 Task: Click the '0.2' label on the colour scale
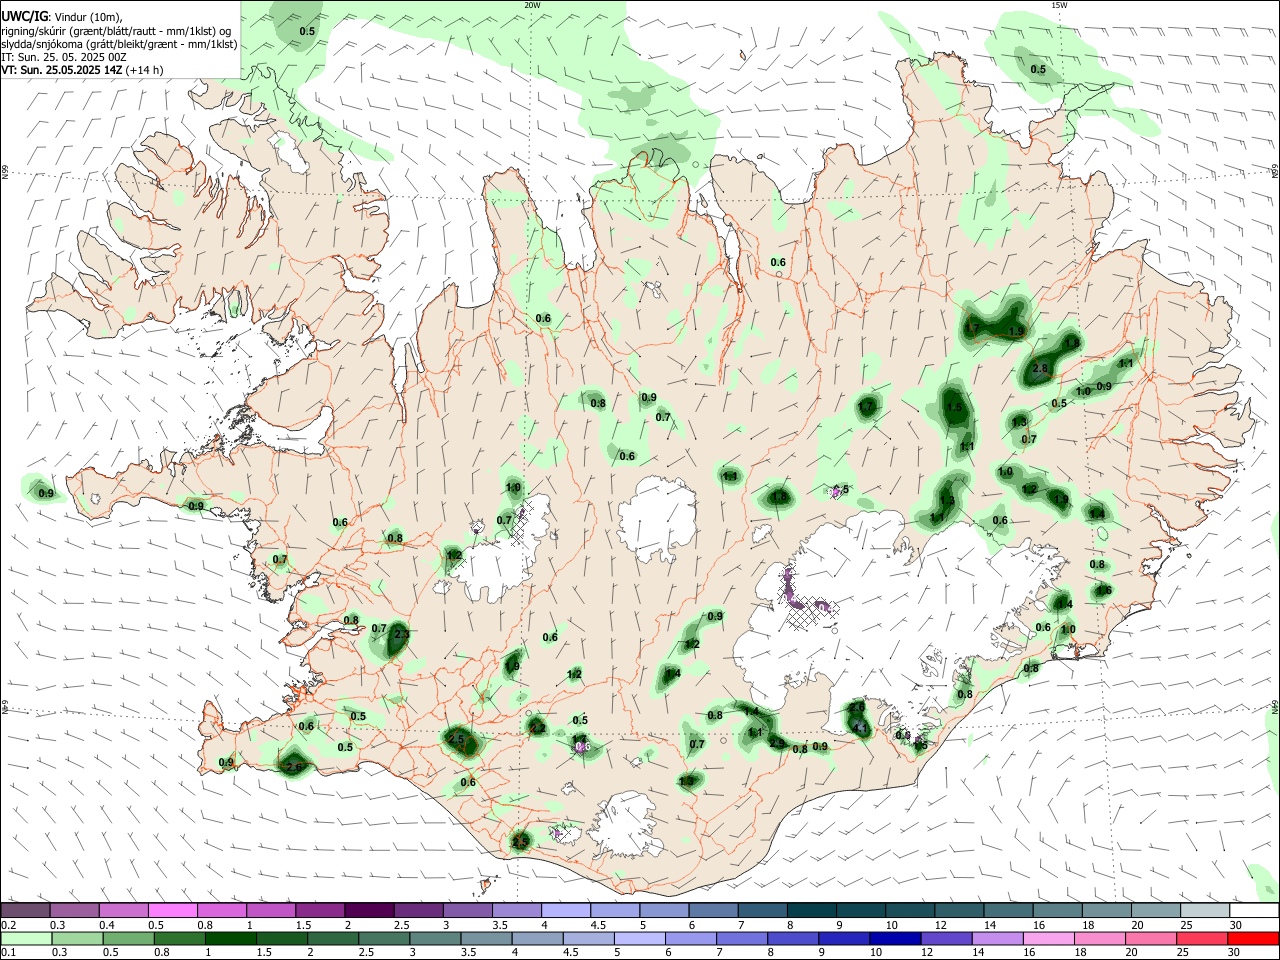[6, 925]
